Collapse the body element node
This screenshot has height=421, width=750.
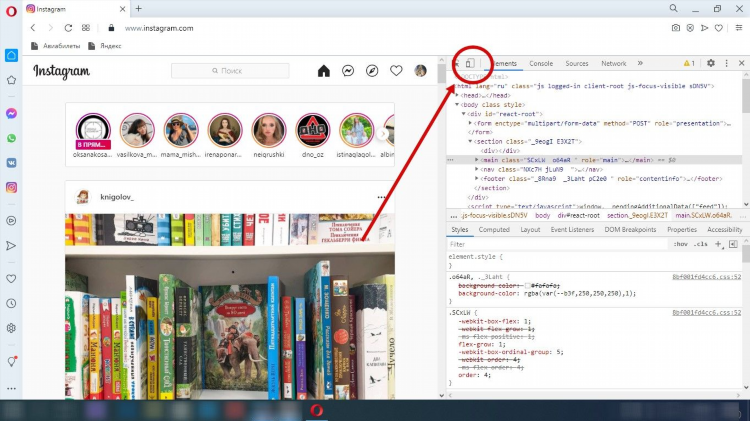pos(458,104)
